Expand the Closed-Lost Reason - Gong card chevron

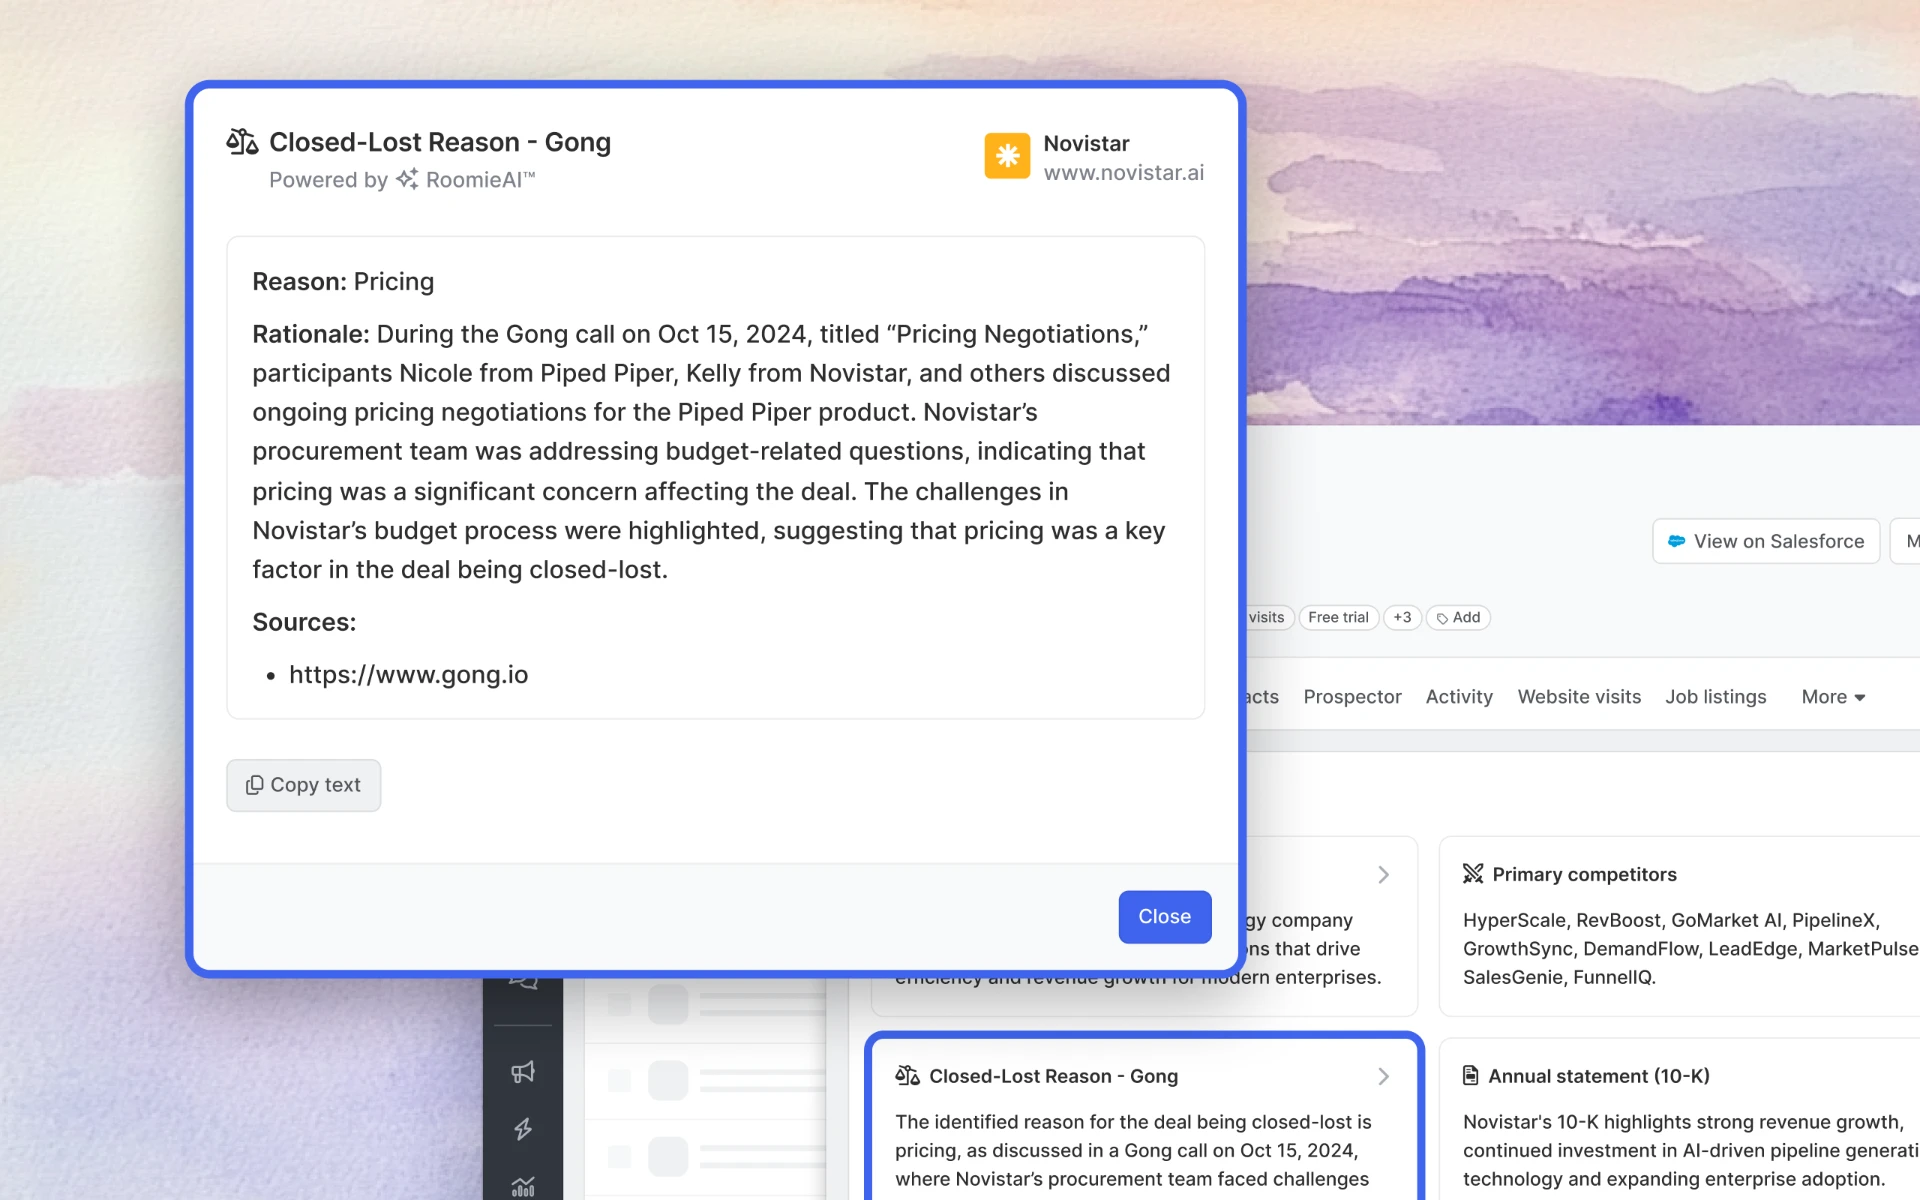click(x=1384, y=1077)
